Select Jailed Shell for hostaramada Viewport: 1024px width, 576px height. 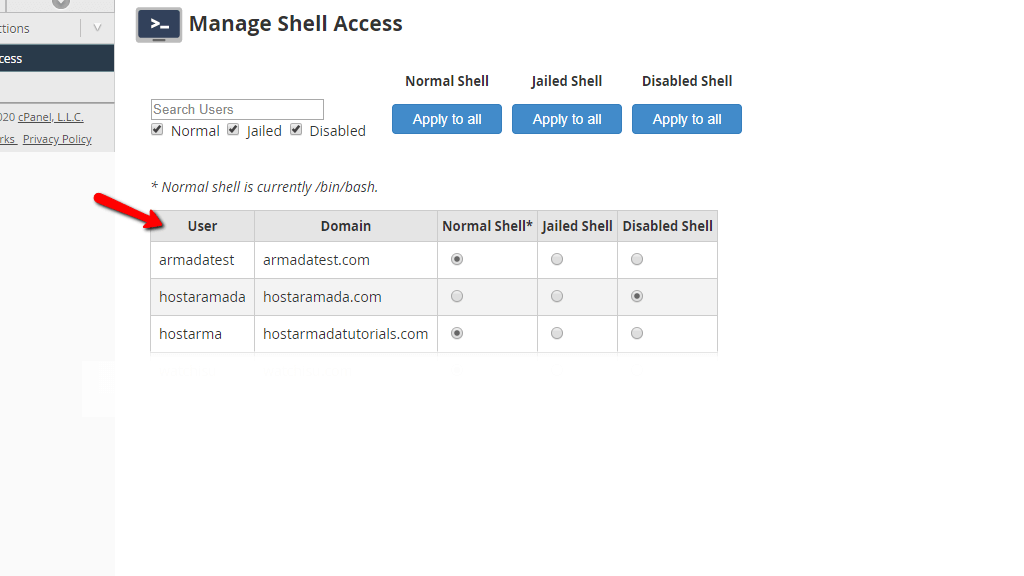tap(556, 296)
